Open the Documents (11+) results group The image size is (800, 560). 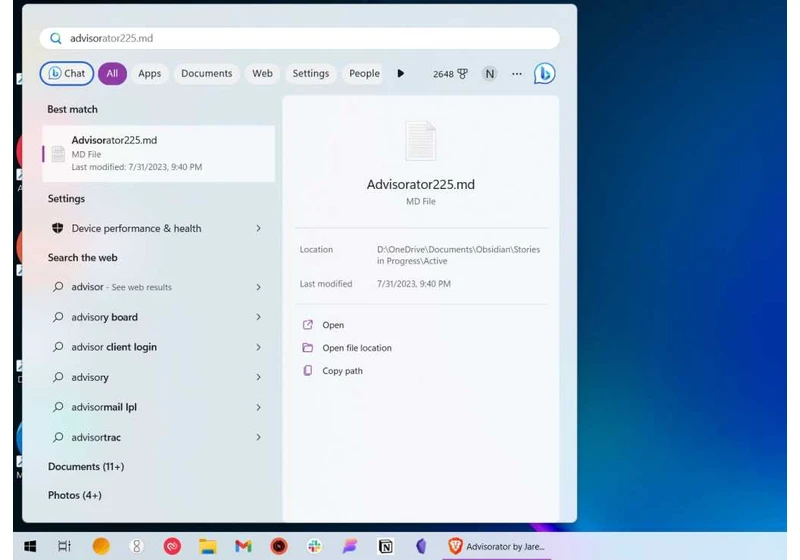(86, 467)
